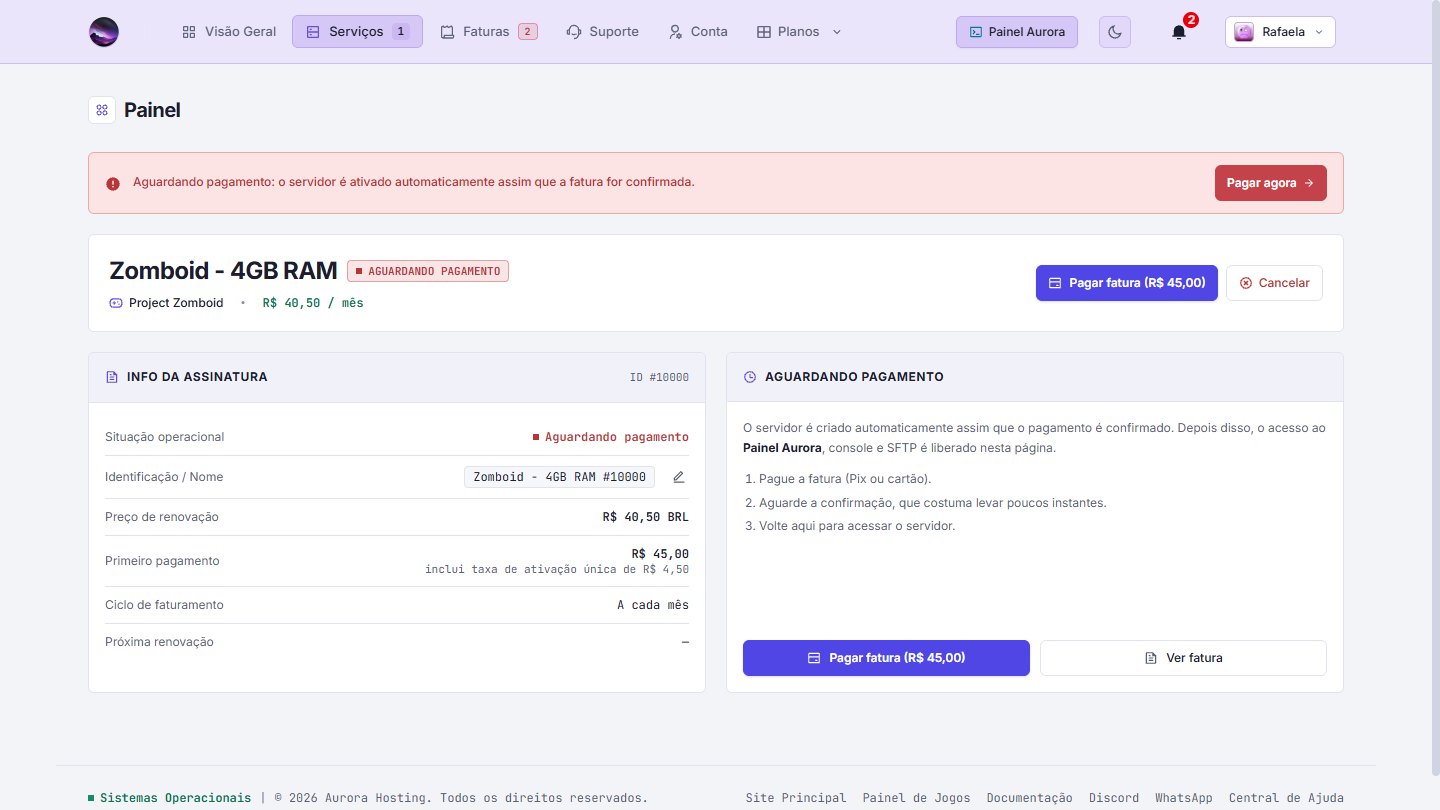1440x810 pixels.
Task: Open the Faturas section
Action: click(489, 32)
